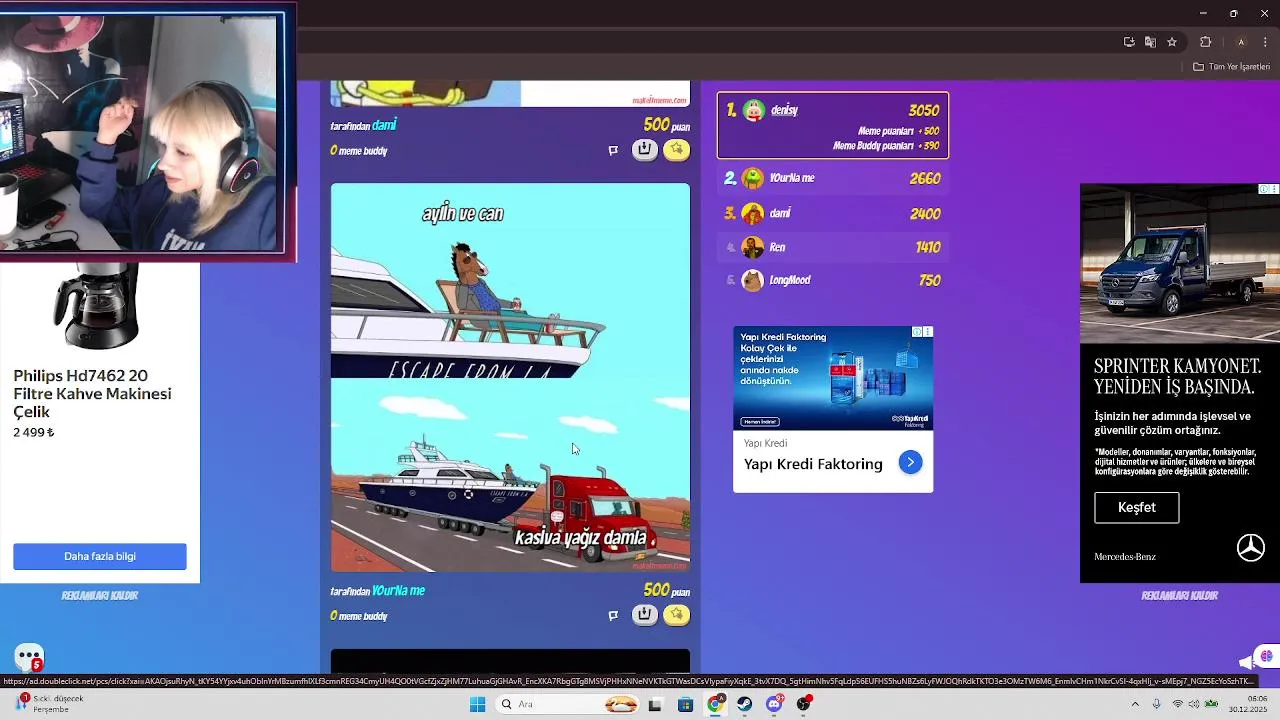Click the install app icon in address bar
1280x720 pixels.
(1129, 42)
